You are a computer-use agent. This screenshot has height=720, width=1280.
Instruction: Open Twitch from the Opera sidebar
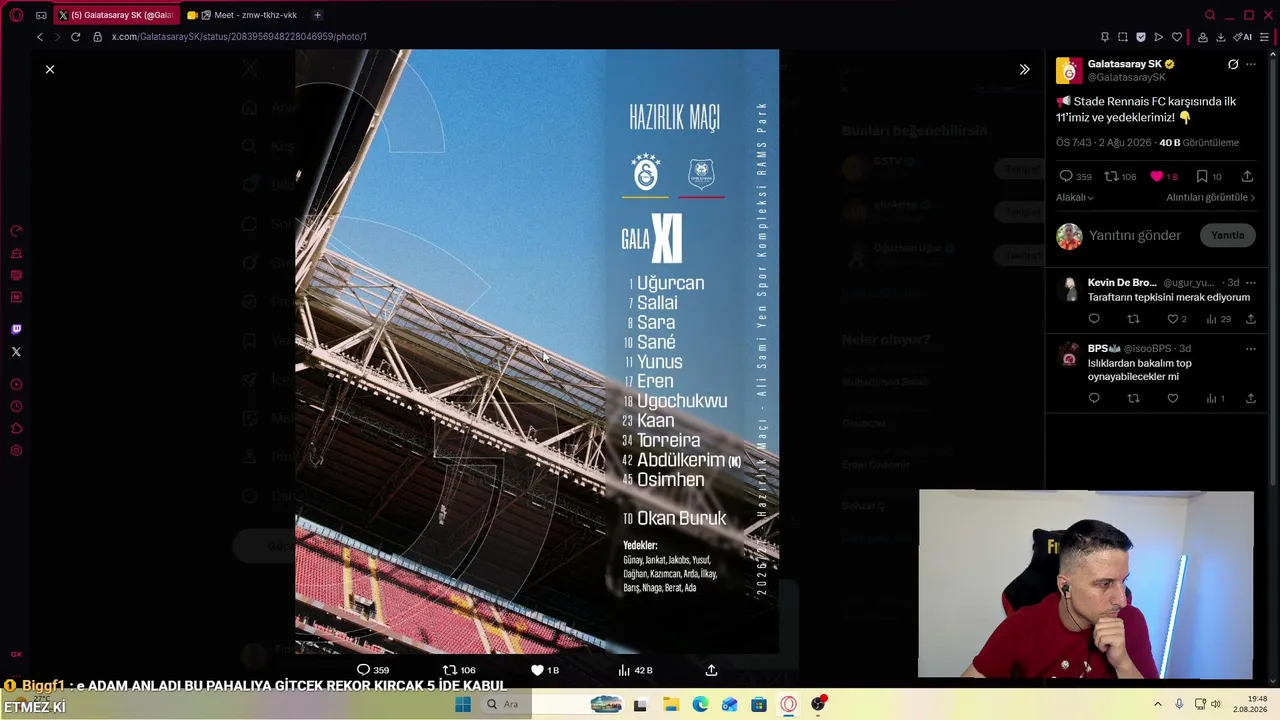pyautogui.click(x=16, y=329)
